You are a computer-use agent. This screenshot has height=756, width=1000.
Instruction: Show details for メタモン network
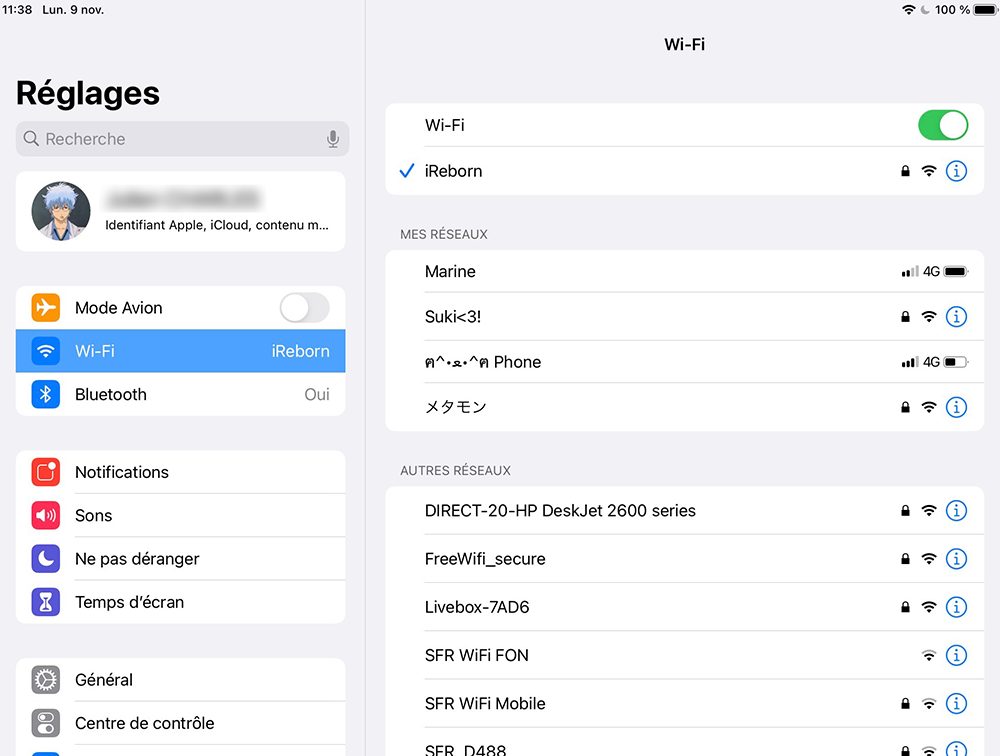click(956, 407)
